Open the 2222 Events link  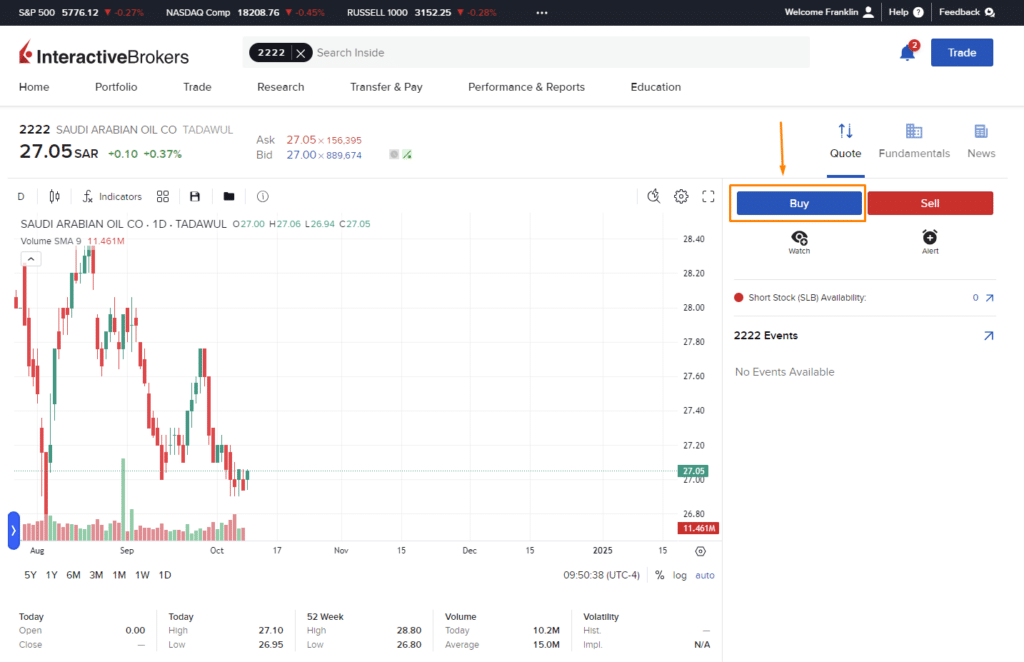[988, 336]
